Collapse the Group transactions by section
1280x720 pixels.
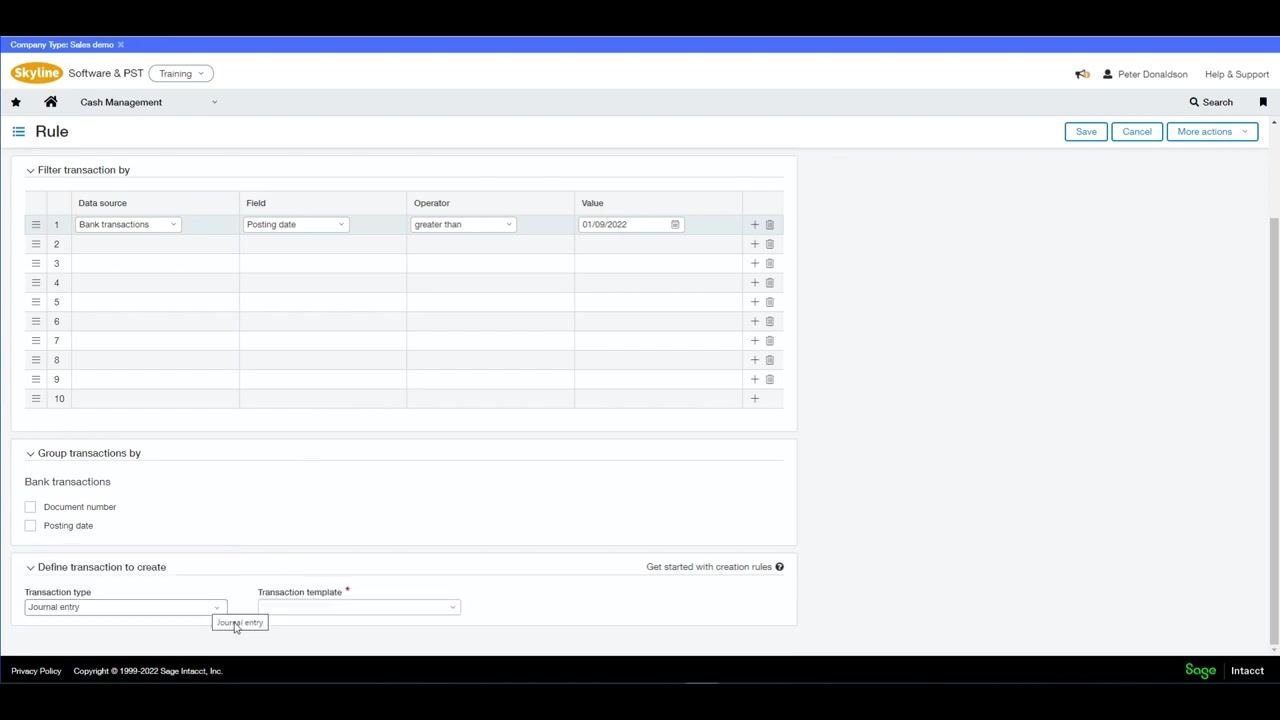(x=30, y=454)
